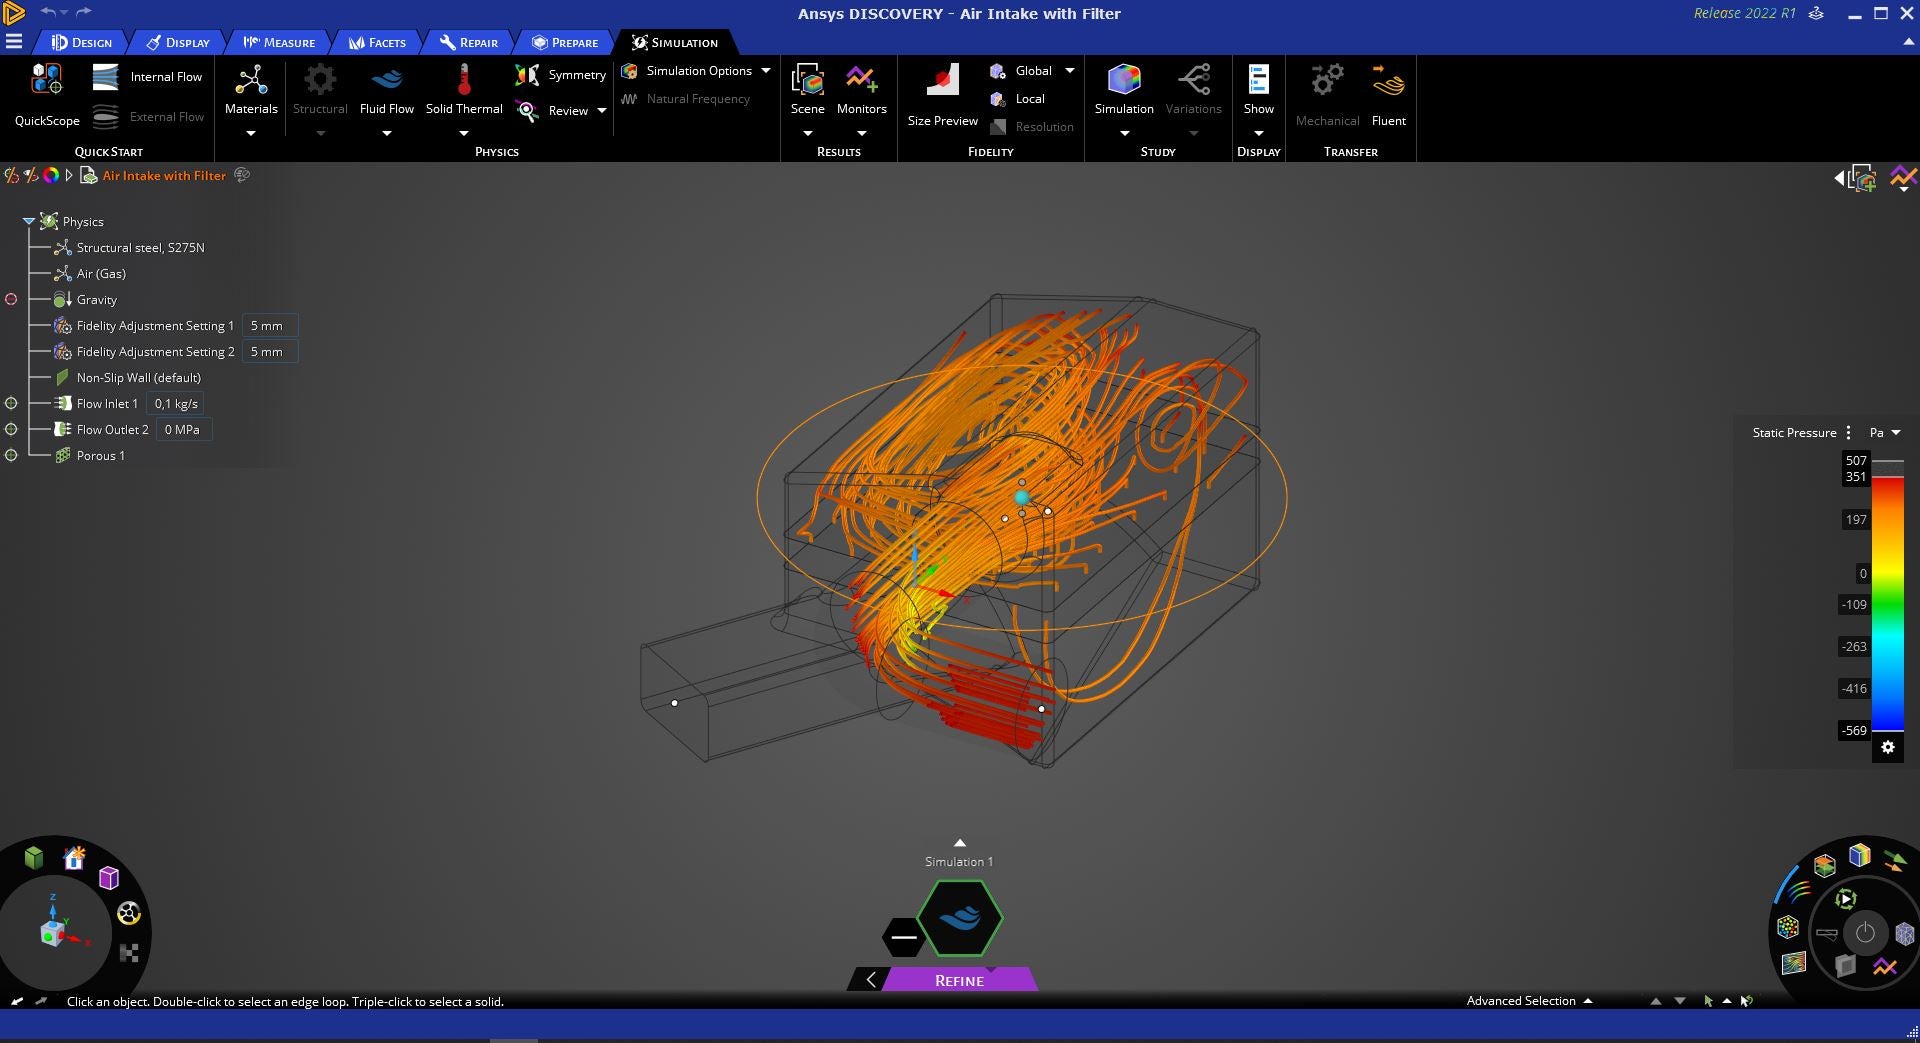Screen dimensions: 1920x1043
Task: Go back with the left chevron button
Action: coord(871,980)
